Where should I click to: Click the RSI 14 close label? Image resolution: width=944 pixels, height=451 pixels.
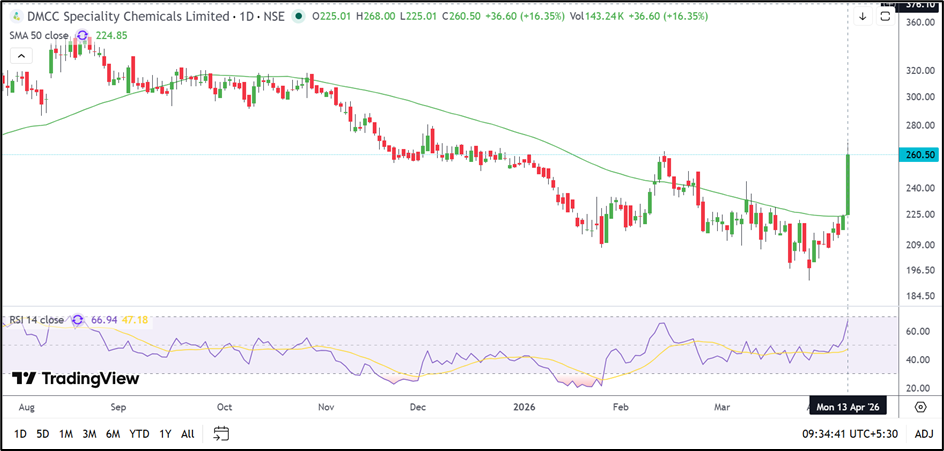point(37,320)
